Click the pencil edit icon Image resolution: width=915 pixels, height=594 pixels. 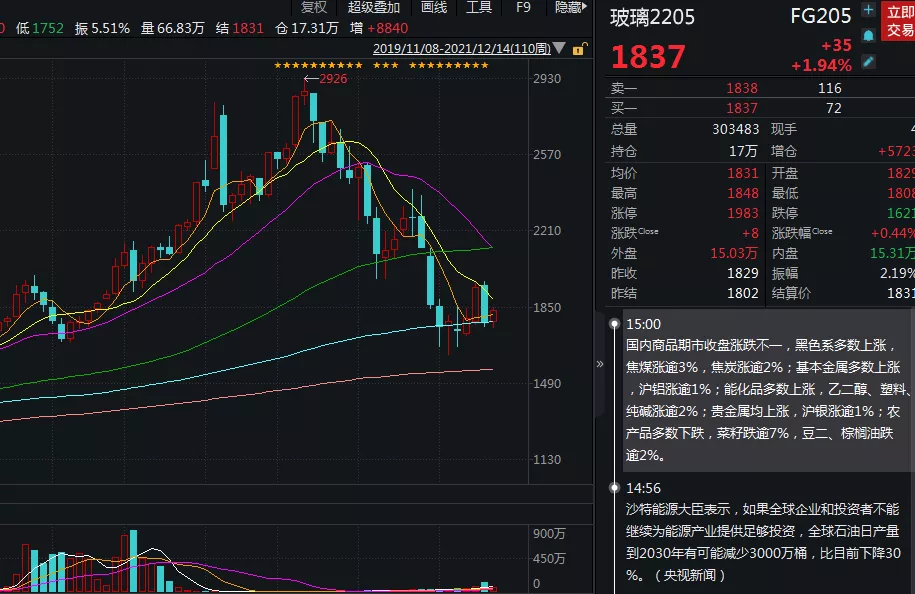point(868,62)
